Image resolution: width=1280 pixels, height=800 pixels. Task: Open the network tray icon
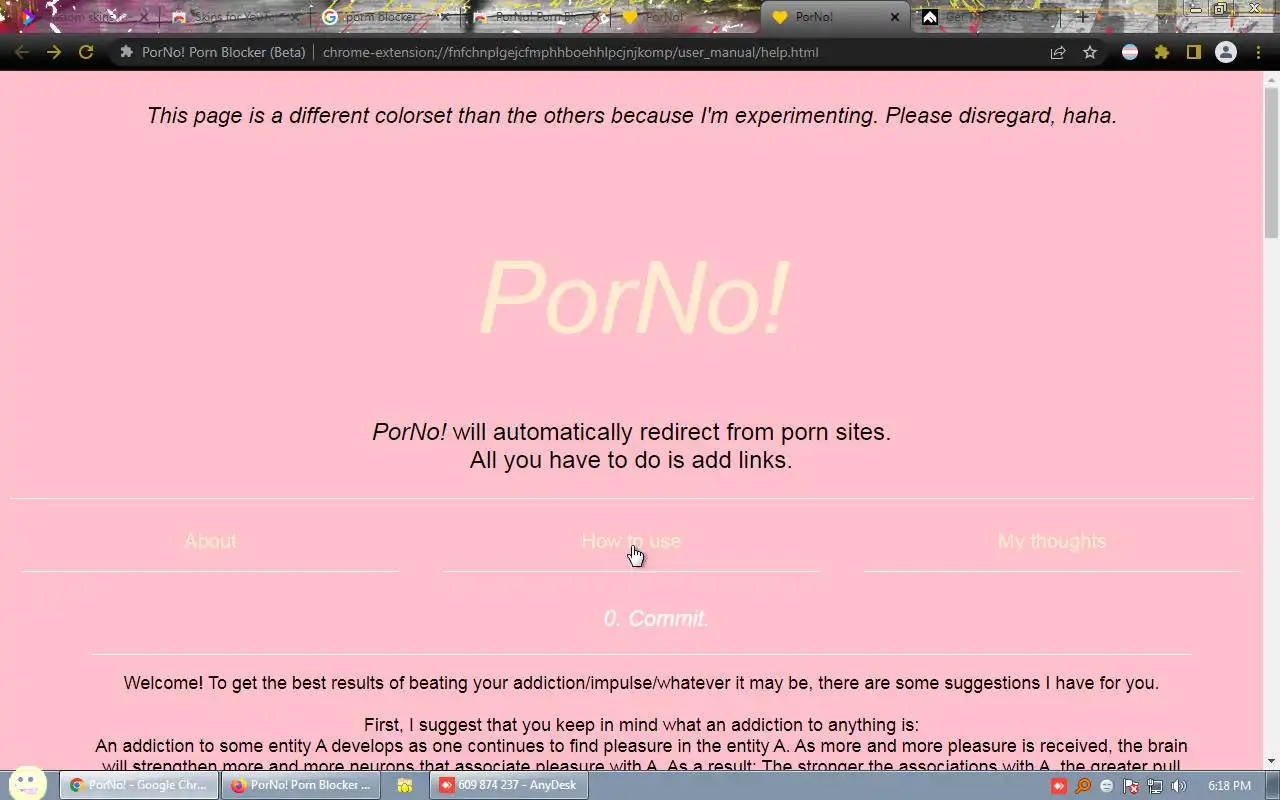click(1155, 786)
